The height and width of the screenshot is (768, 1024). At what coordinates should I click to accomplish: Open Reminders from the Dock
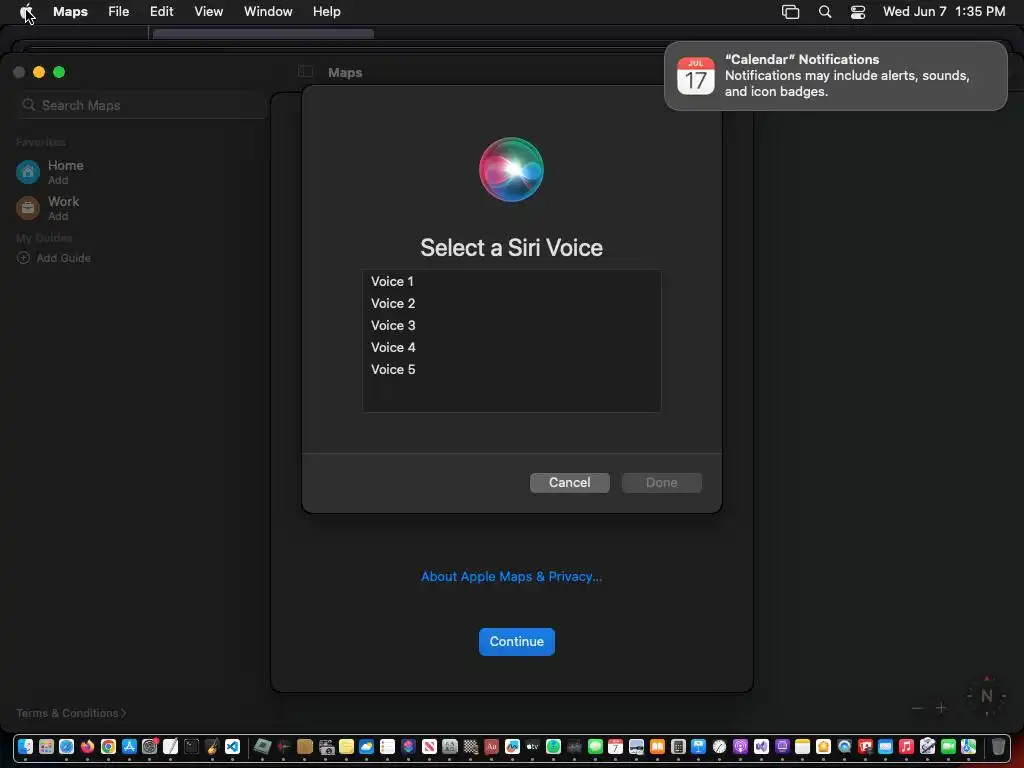pos(387,746)
